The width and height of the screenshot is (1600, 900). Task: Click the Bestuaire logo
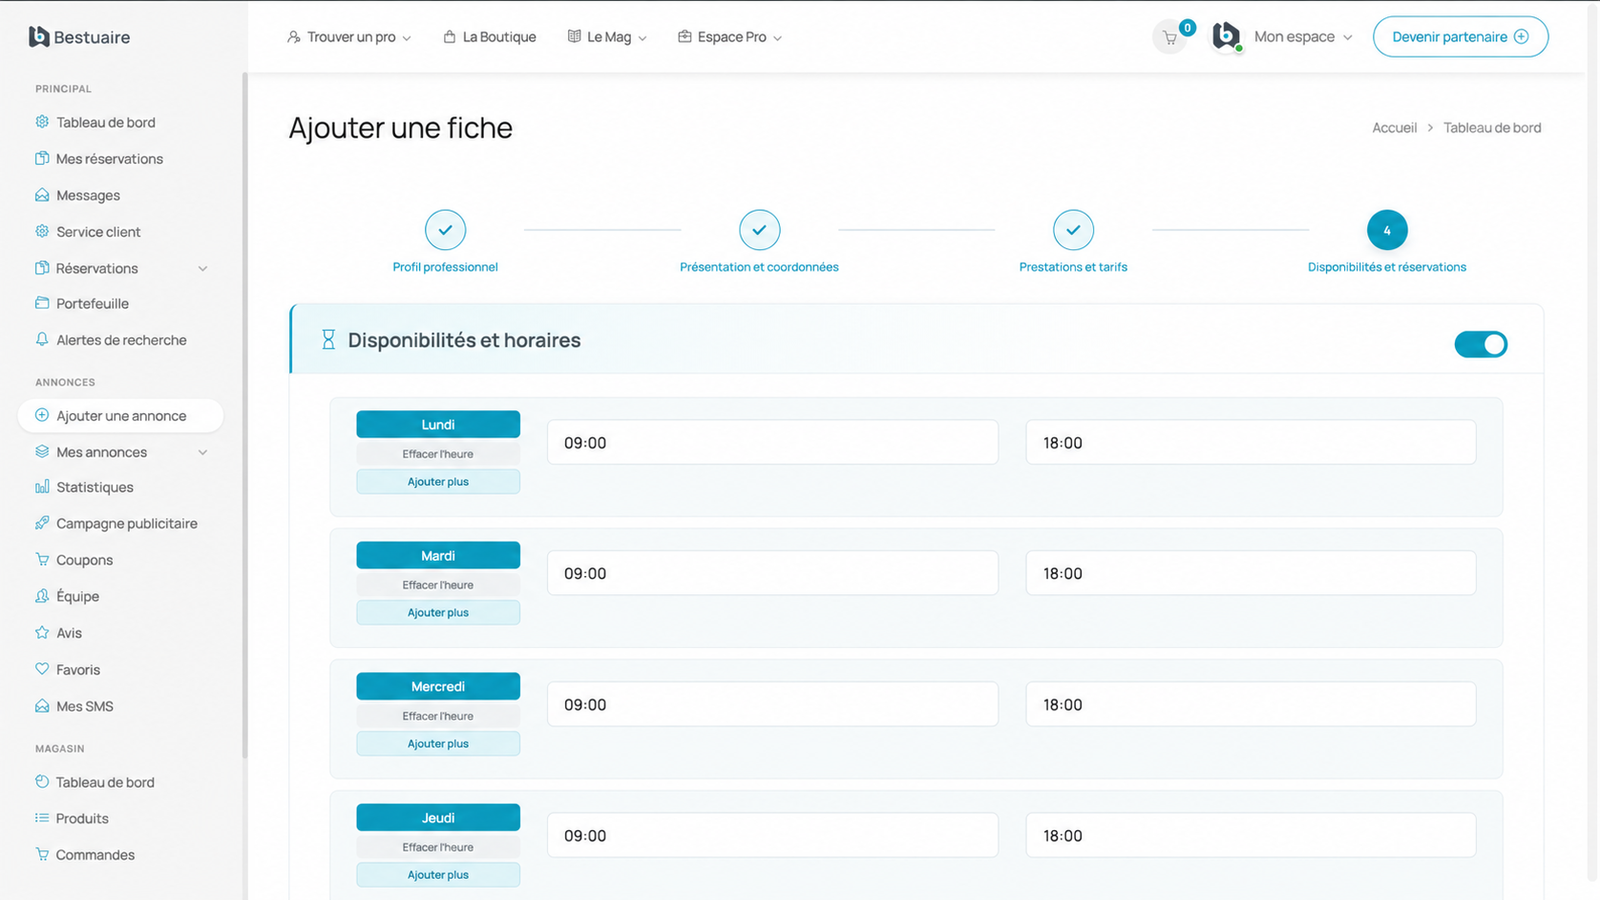pyautogui.click(x=80, y=37)
